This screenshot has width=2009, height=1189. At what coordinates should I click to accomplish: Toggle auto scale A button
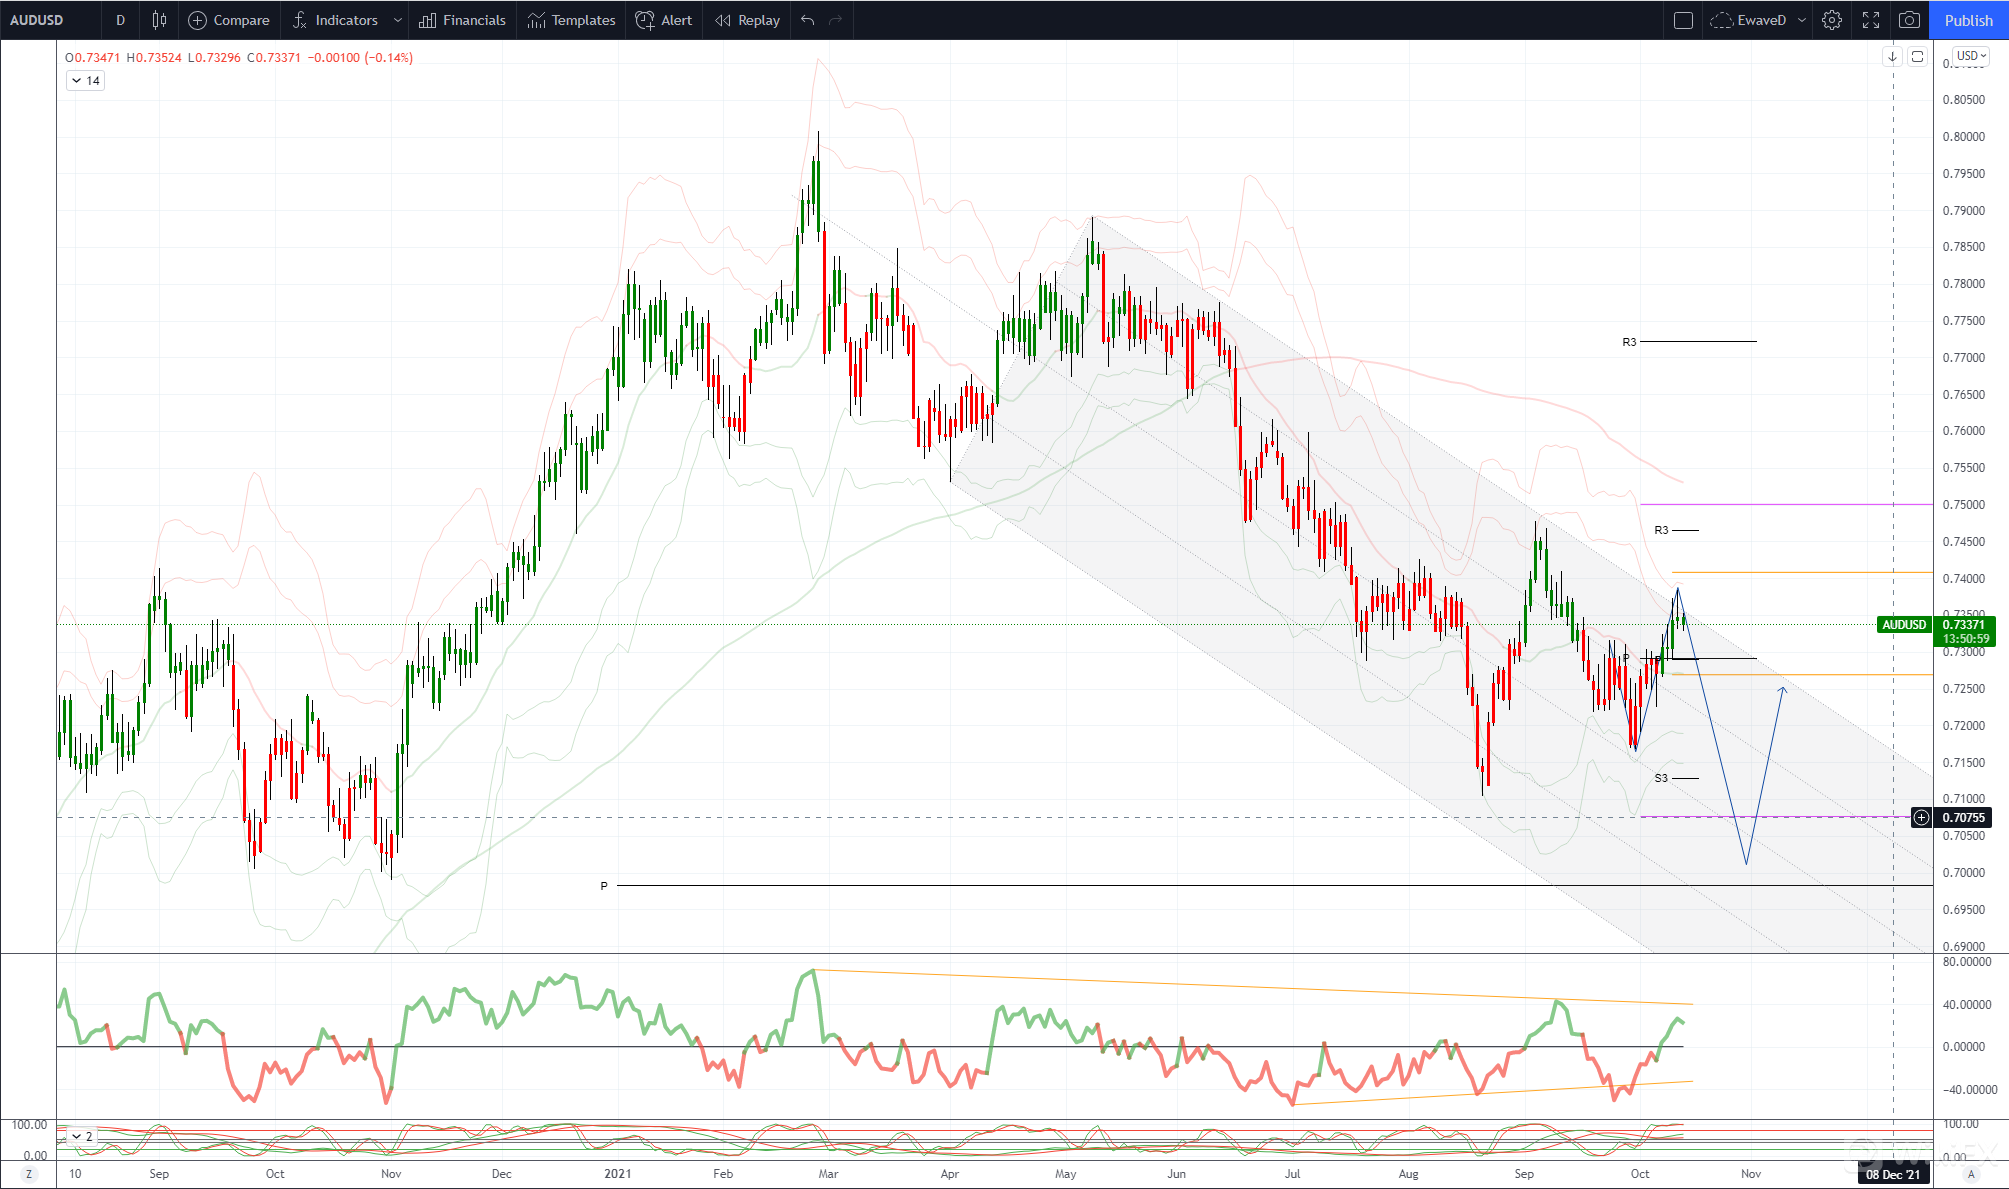click(1971, 1174)
